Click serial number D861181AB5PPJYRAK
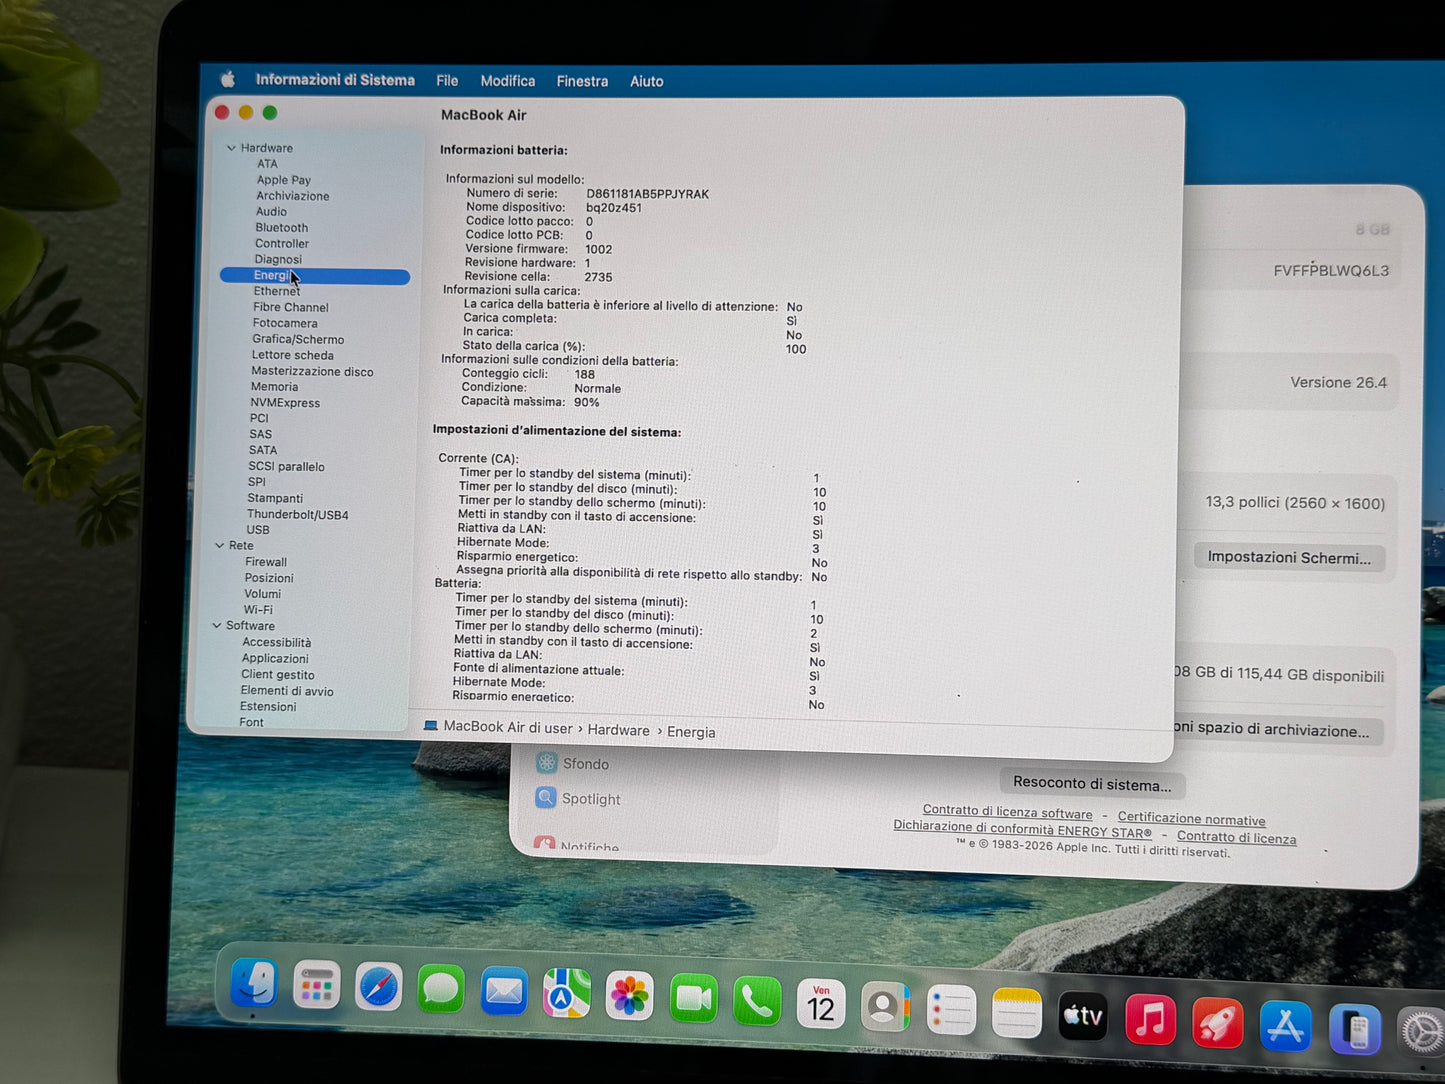The width and height of the screenshot is (1445, 1084). pos(647,194)
